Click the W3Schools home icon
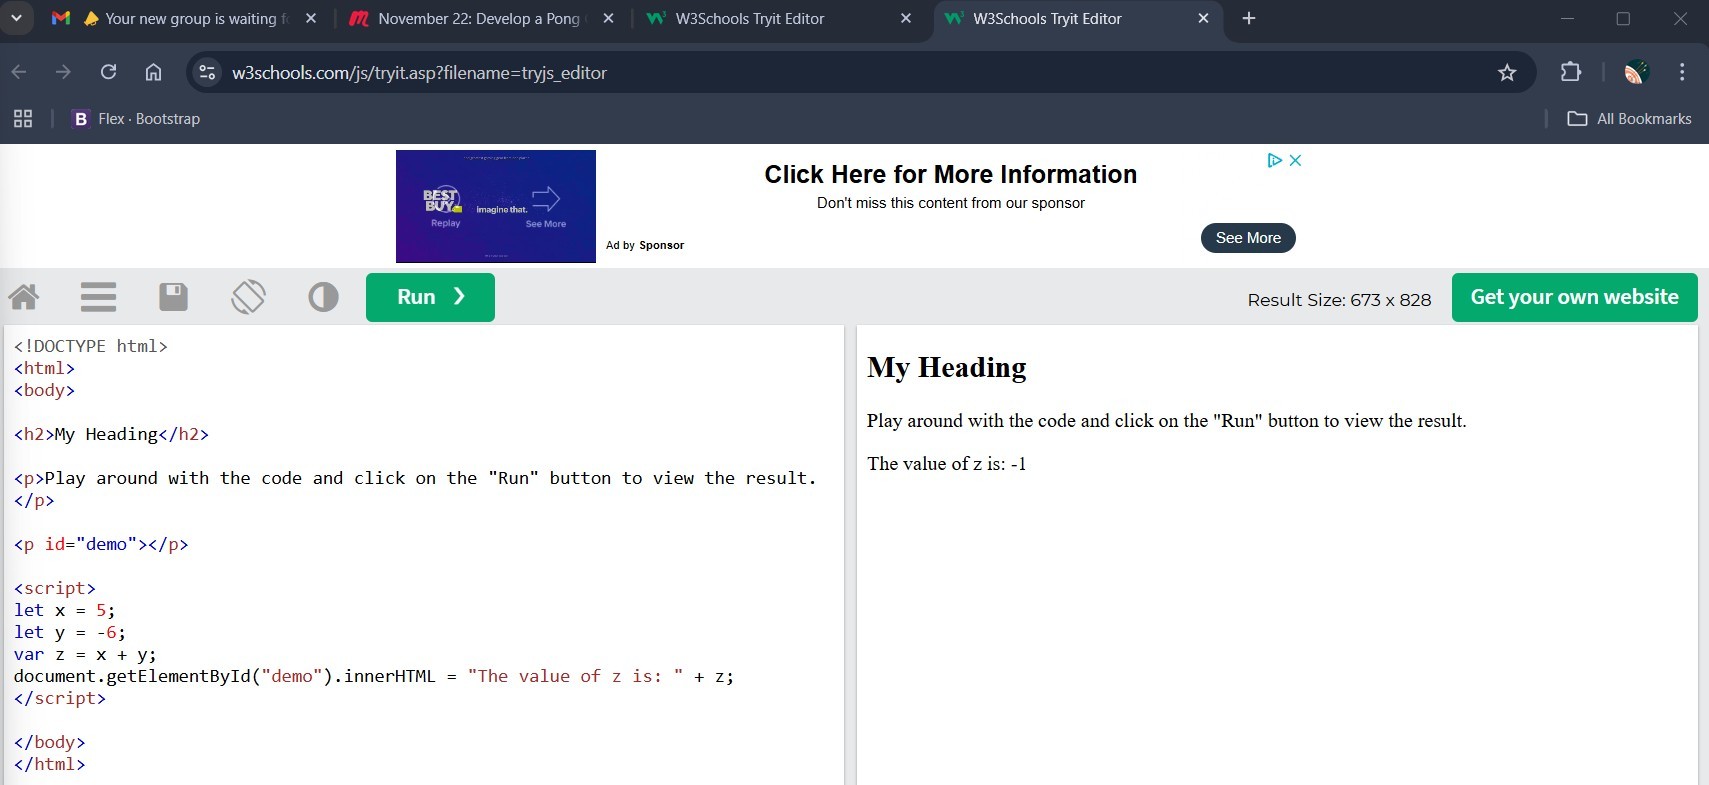The width and height of the screenshot is (1709, 785). point(24,297)
